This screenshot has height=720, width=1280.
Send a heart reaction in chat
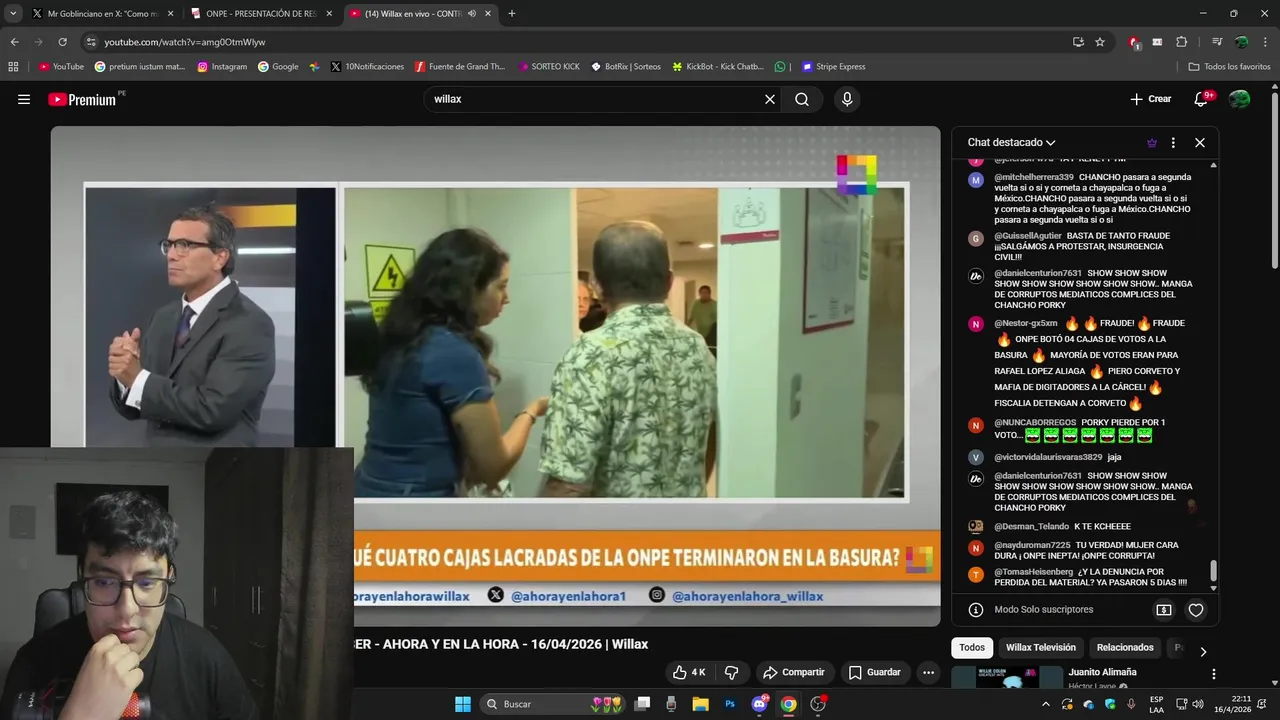coord(1195,609)
